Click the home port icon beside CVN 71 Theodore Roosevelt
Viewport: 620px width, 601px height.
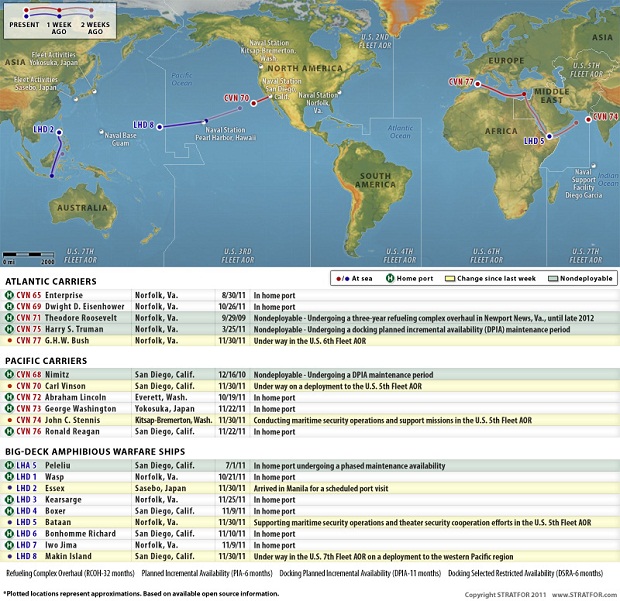point(9,318)
